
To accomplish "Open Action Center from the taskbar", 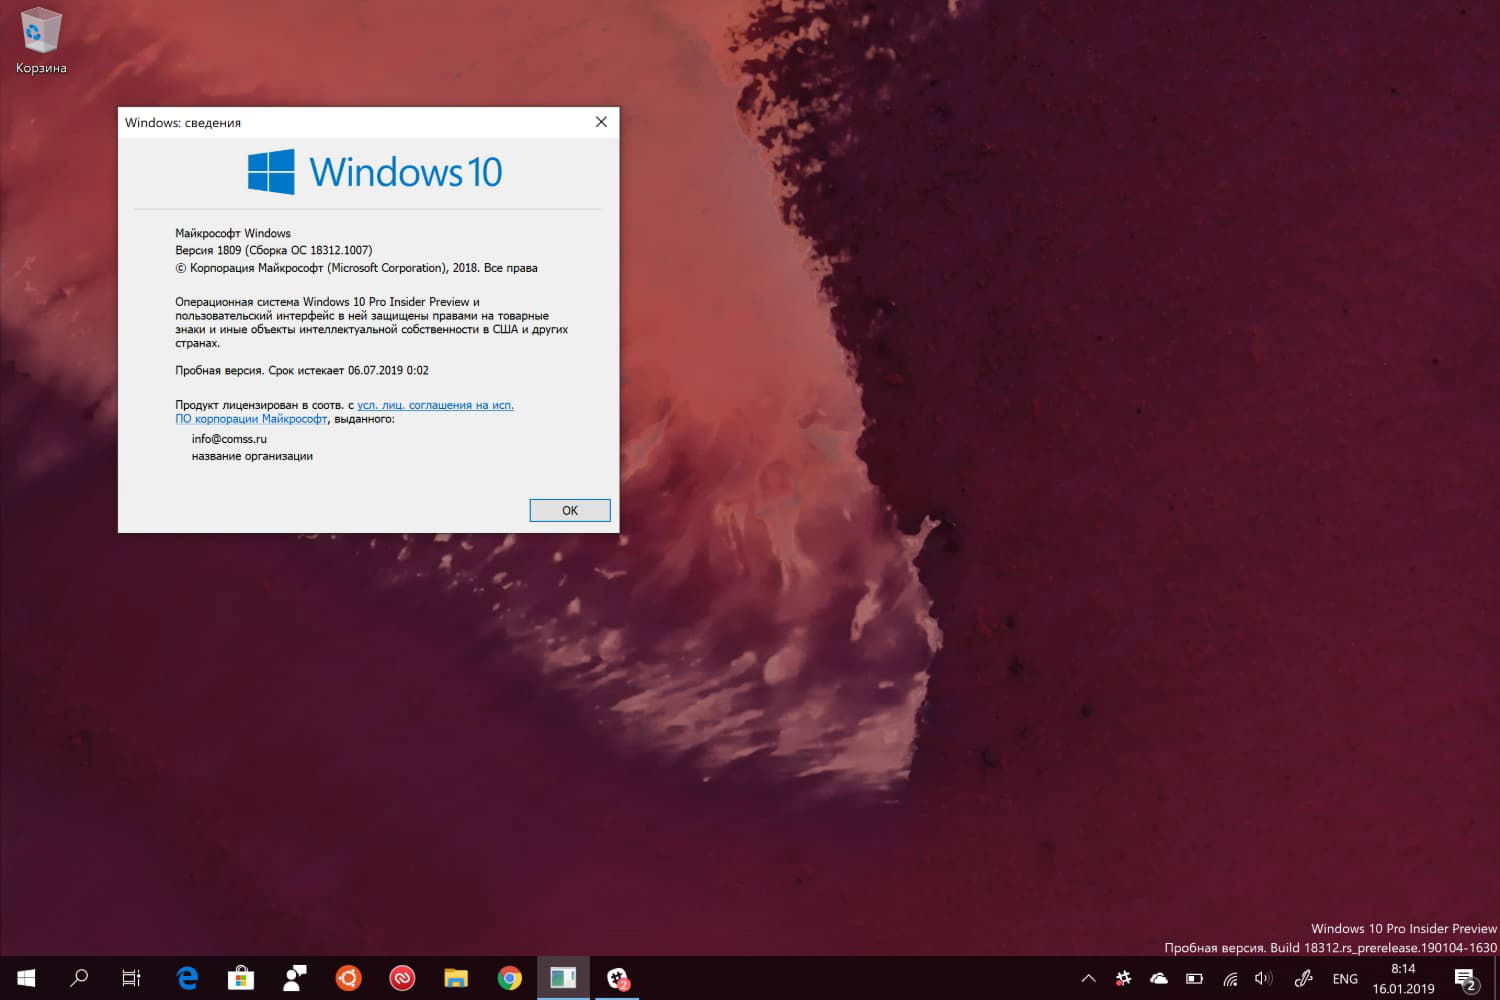I will (1463, 978).
